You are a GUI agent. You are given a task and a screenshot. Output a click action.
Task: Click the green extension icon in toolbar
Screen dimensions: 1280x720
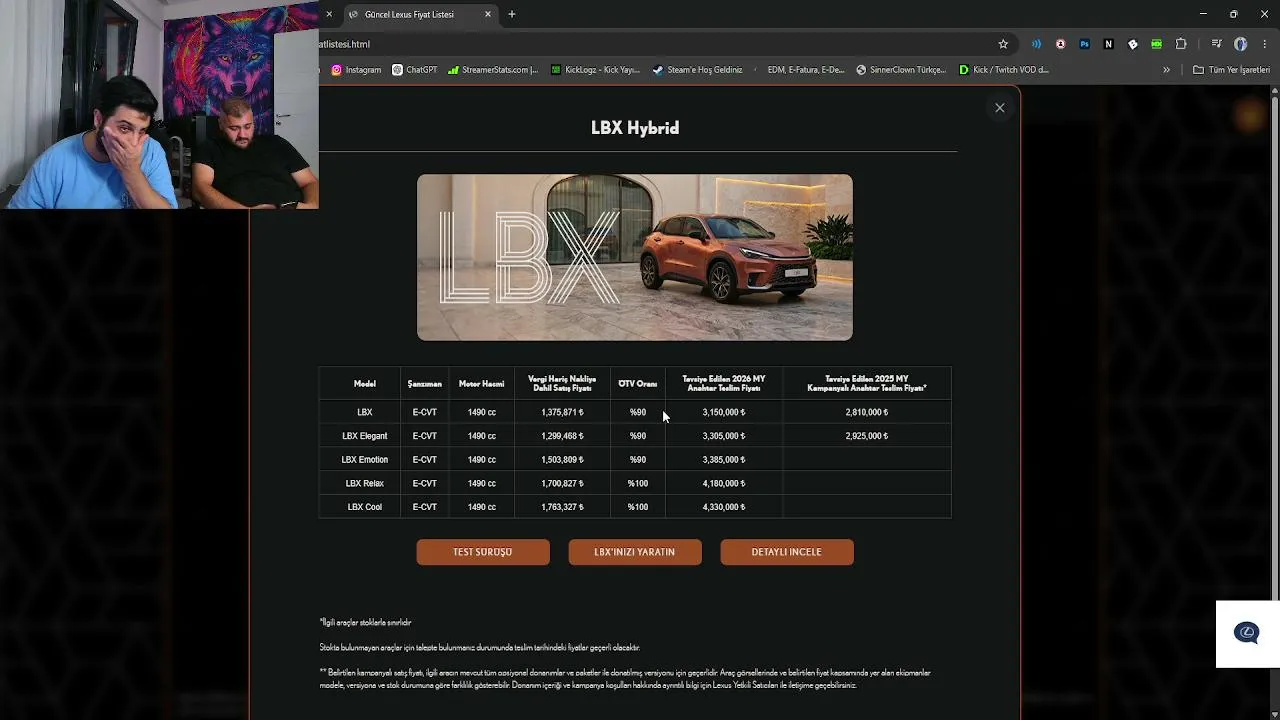click(1157, 44)
